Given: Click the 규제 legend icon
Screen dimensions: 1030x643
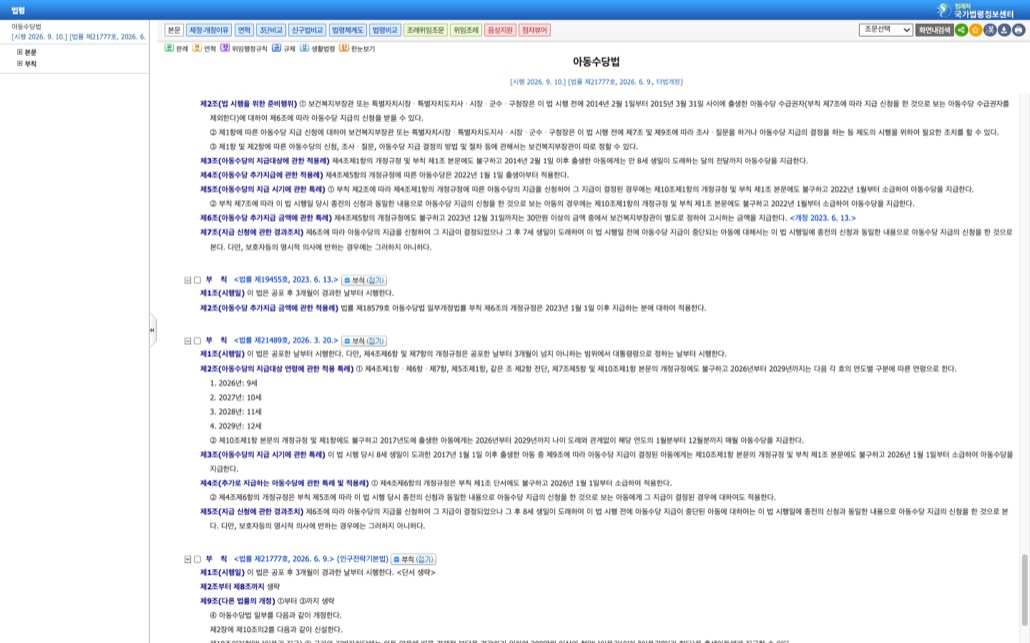Looking at the screenshot, I should pos(277,48).
